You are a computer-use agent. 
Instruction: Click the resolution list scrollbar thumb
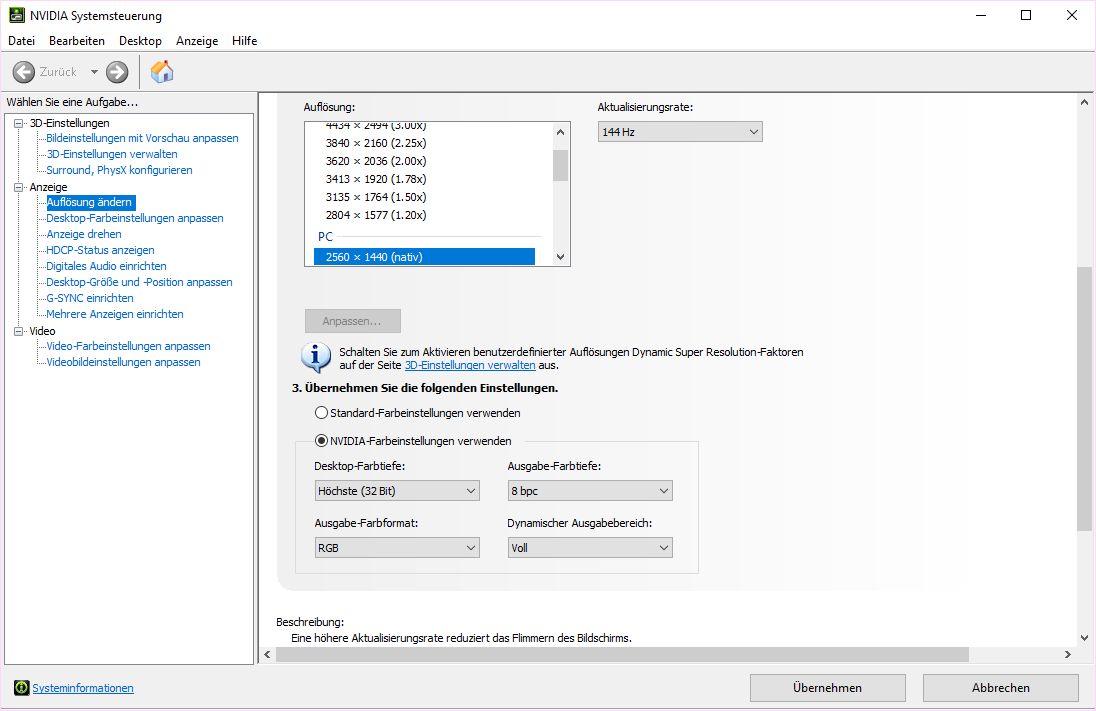560,165
